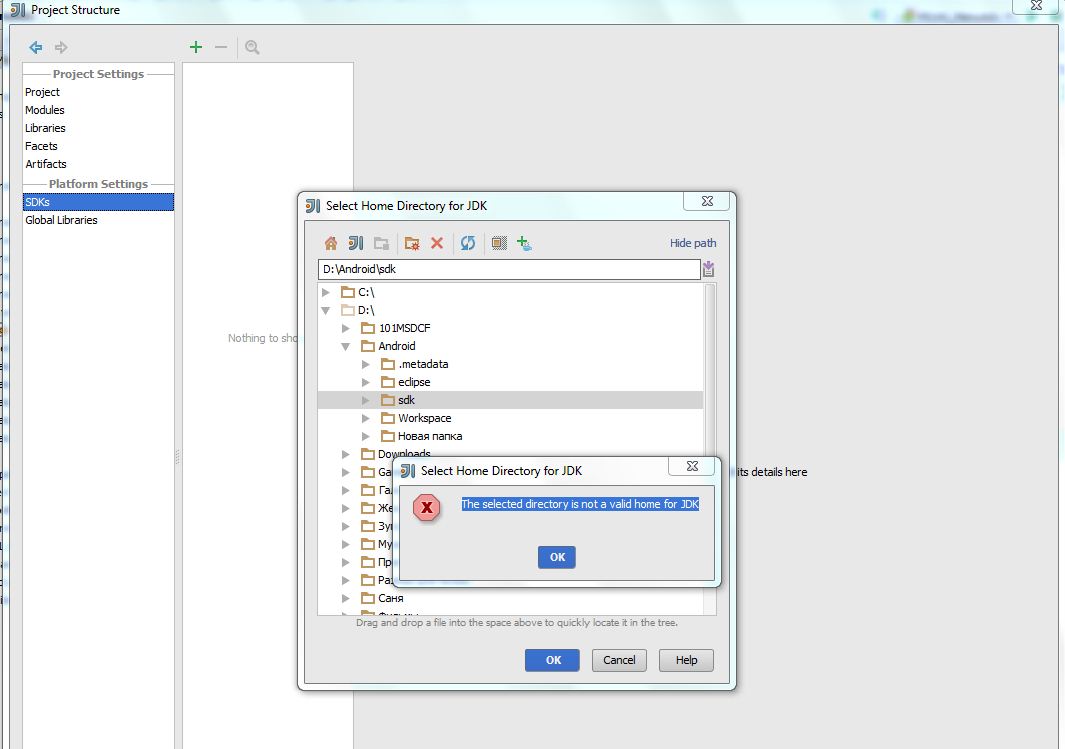Click the Help button
The image size is (1065, 749).
[x=686, y=660]
